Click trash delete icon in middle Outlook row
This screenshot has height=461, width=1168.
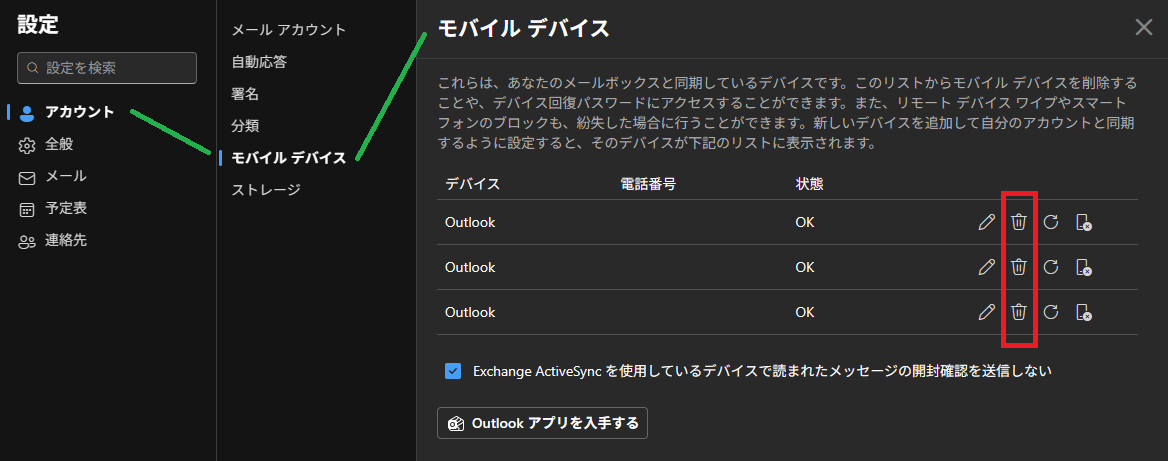pos(1018,267)
